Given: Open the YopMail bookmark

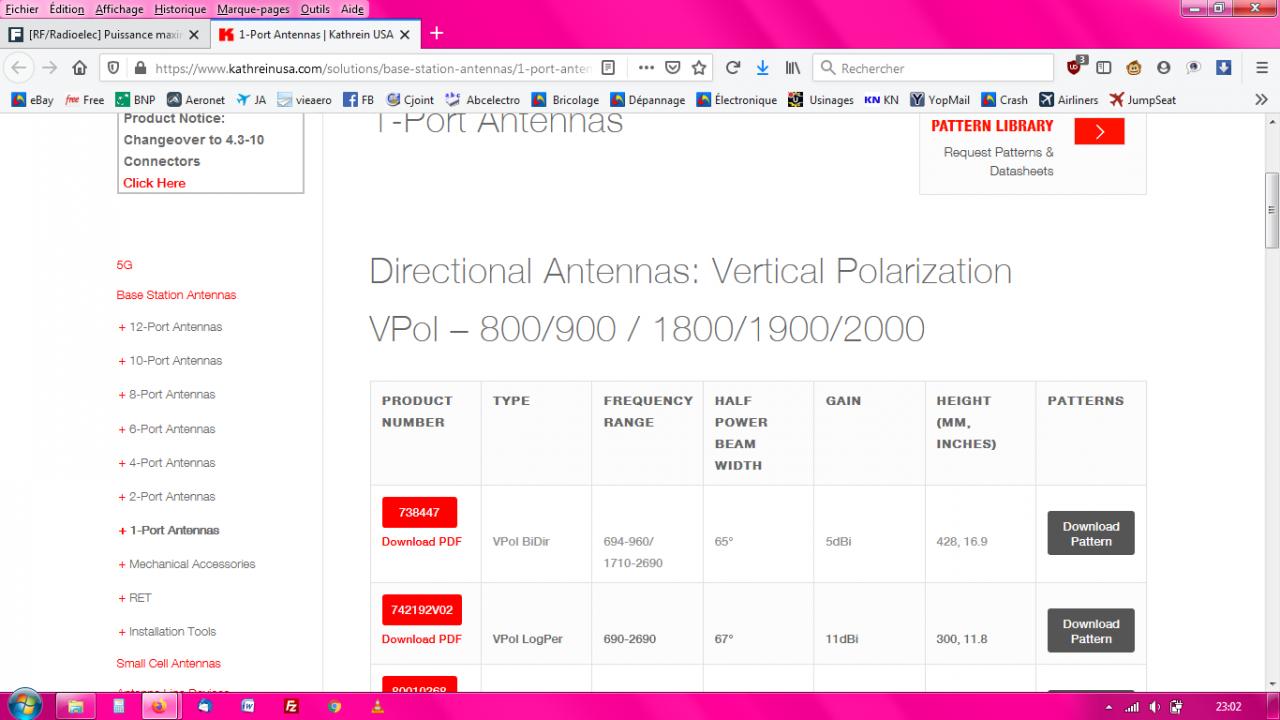Looking at the screenshot, I should point(940,100).
